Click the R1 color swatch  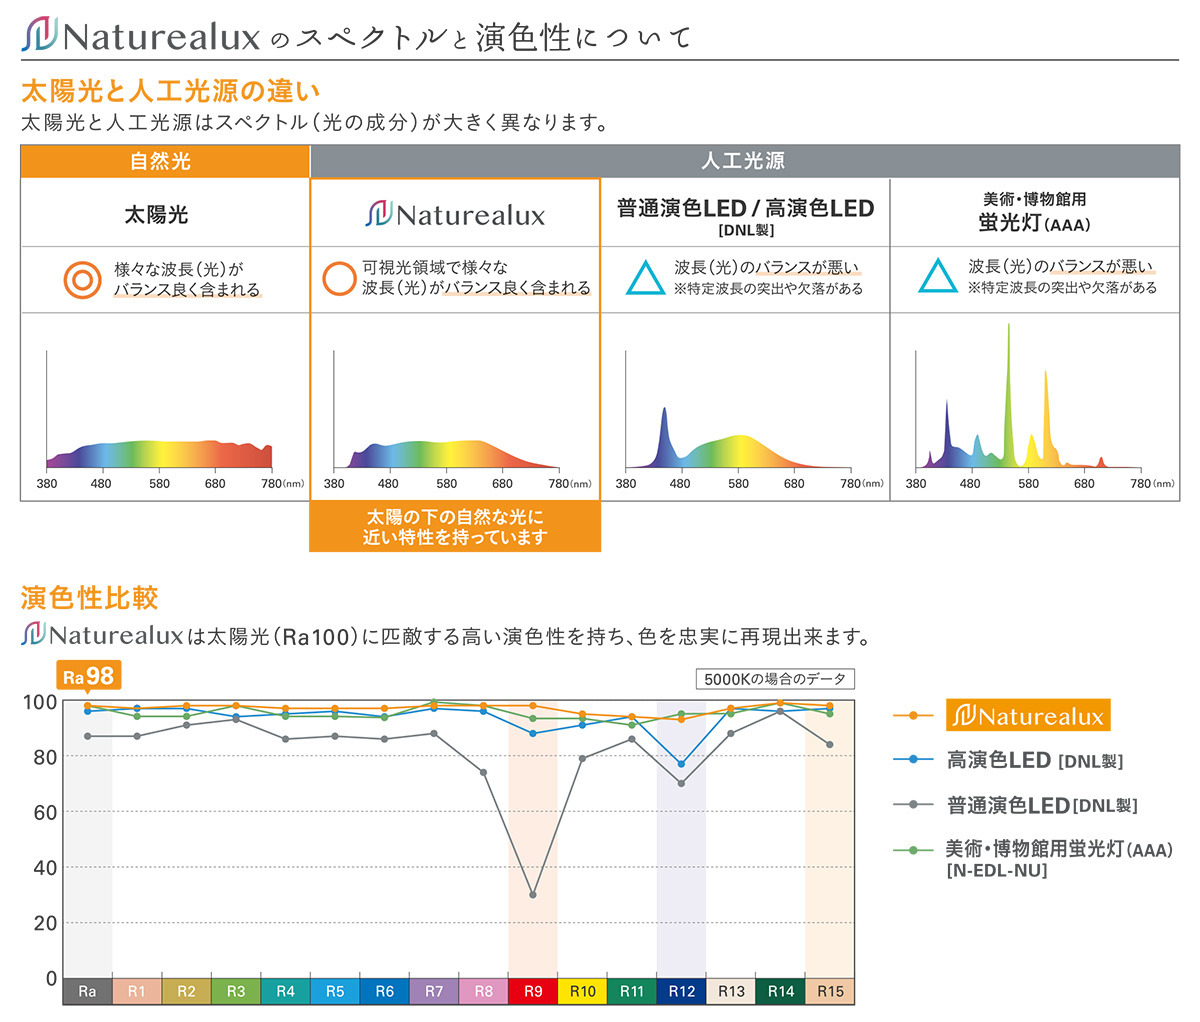pos(137,991)
